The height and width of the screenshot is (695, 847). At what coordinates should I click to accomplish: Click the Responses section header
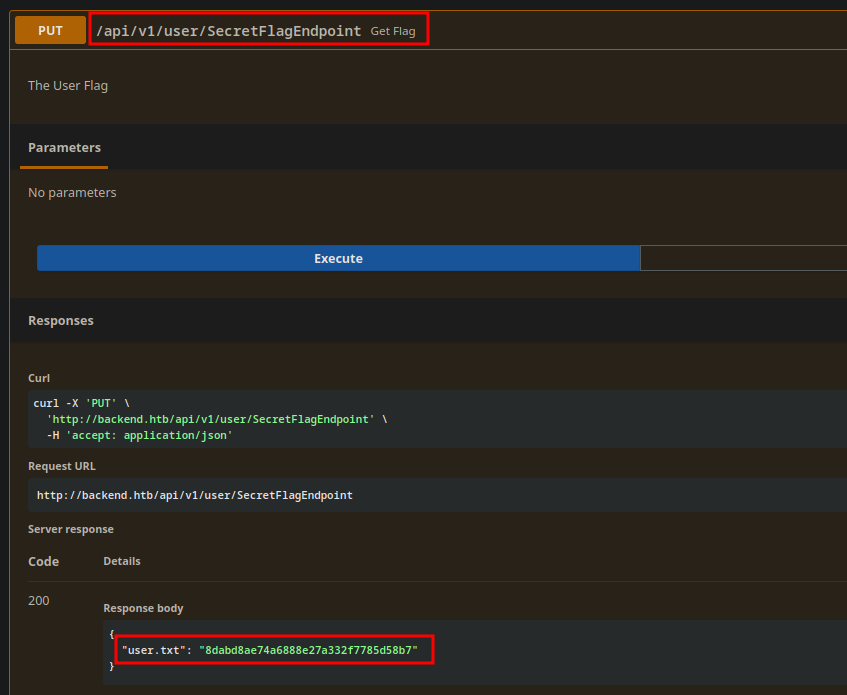tap(61, 321)
